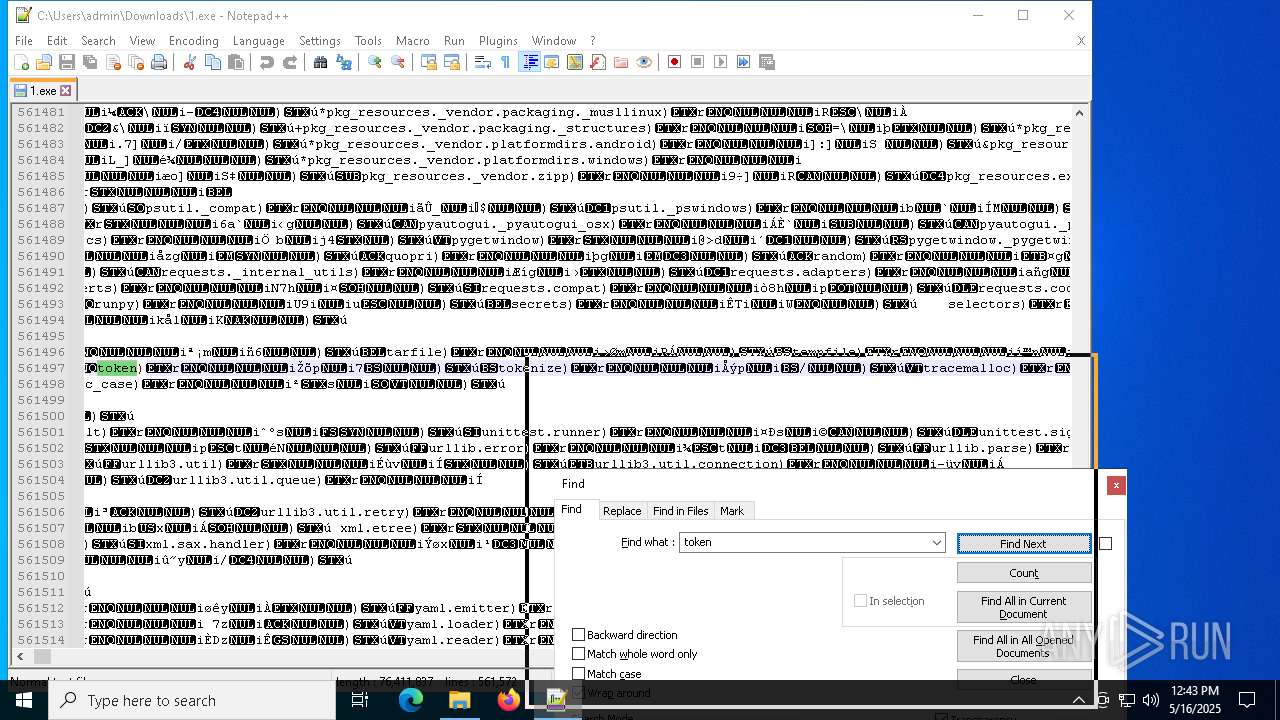Click the taskbar search box

[194, 700]
